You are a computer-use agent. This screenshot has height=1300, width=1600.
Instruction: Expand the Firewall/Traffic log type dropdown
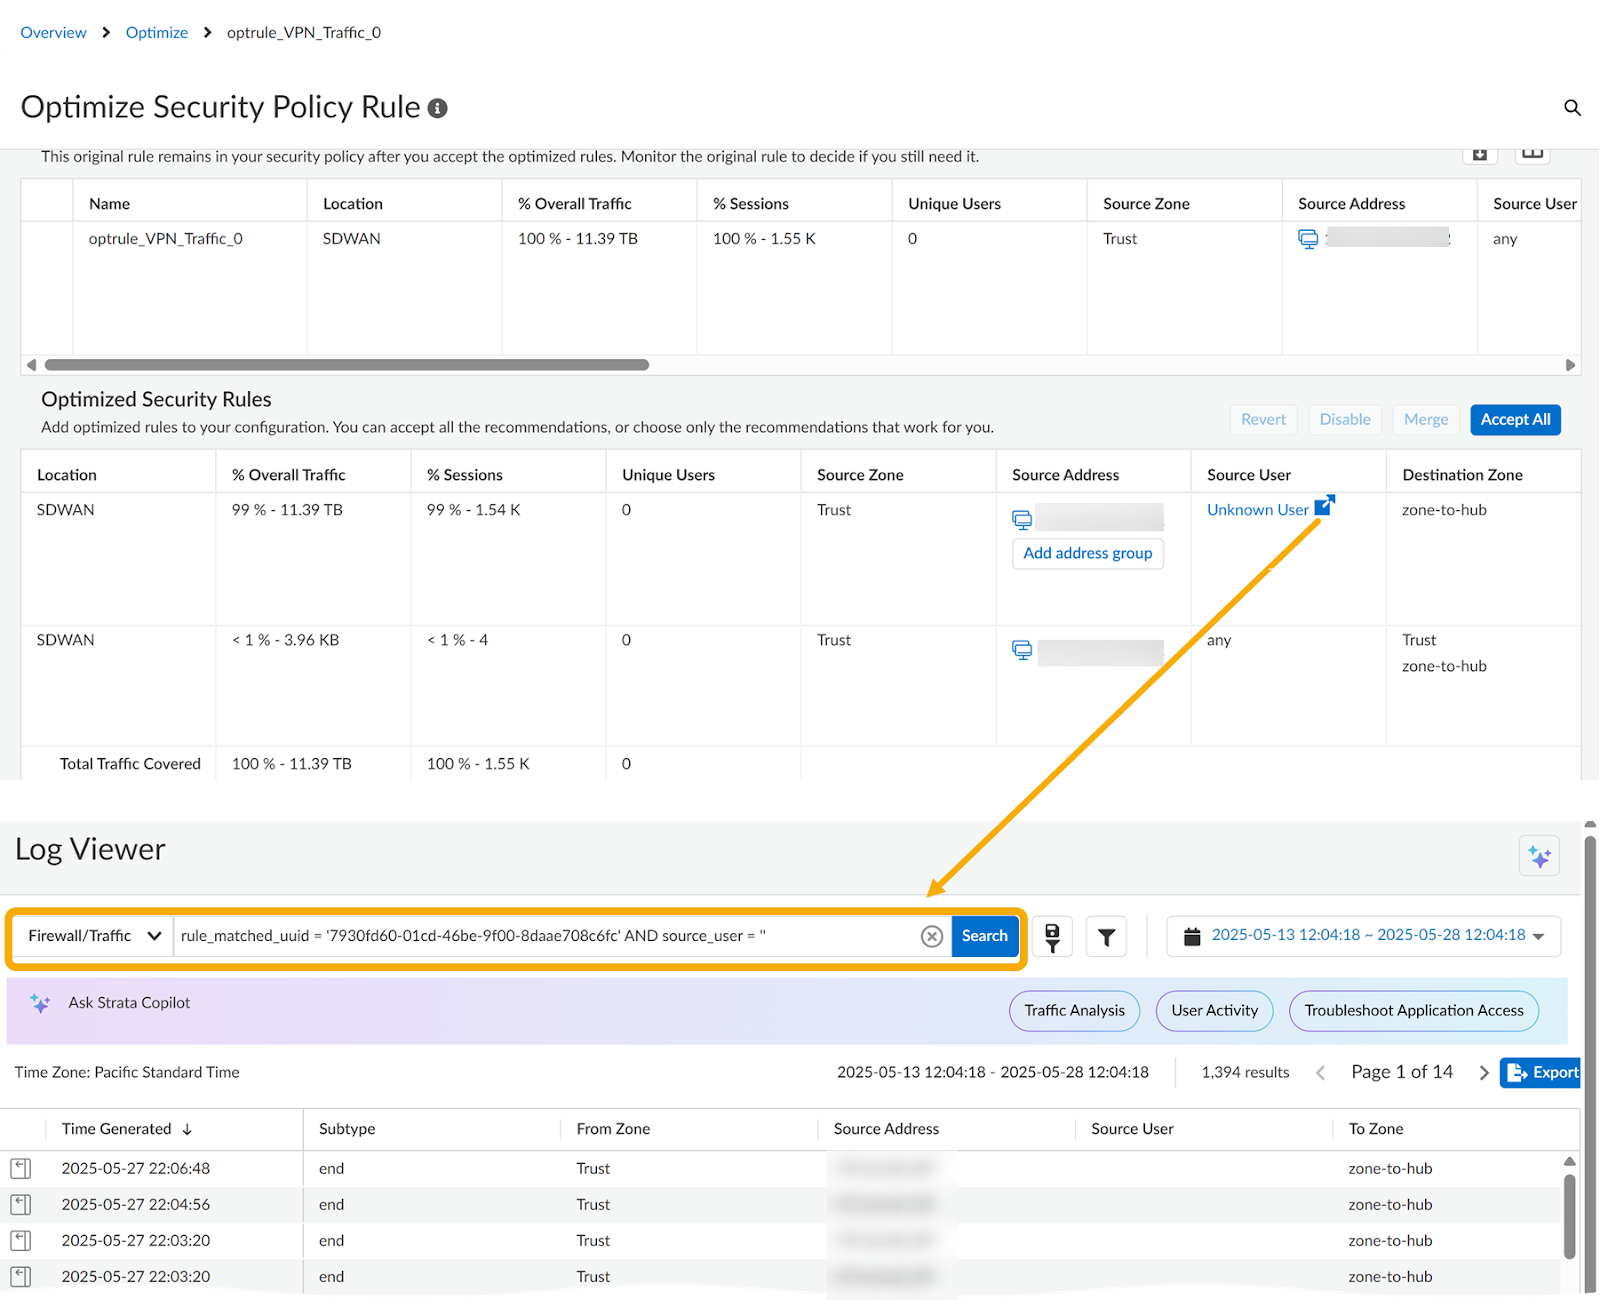(x=94, y=936)
